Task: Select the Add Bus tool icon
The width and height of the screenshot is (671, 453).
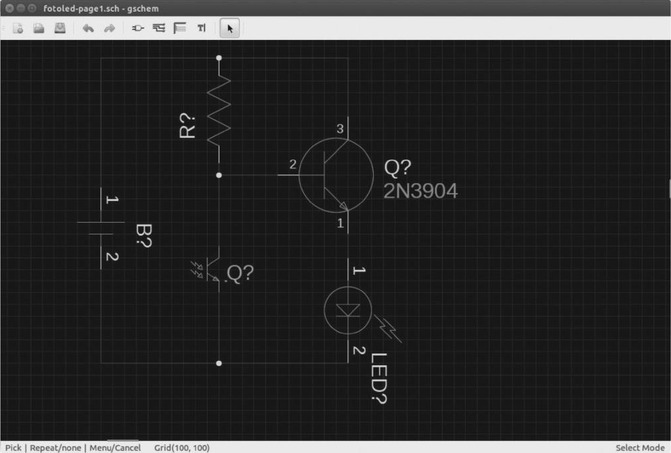Action: tap(180, 28)
